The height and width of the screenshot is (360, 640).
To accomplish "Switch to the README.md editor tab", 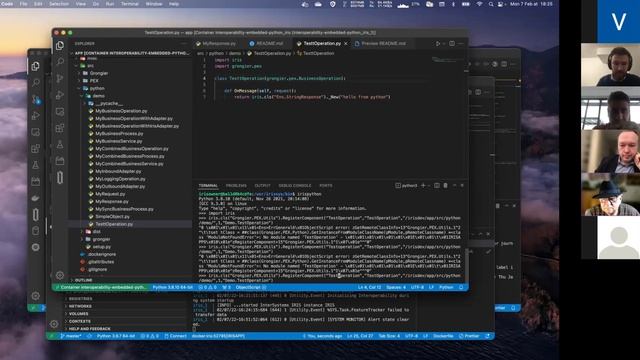I will click(266, 43).
